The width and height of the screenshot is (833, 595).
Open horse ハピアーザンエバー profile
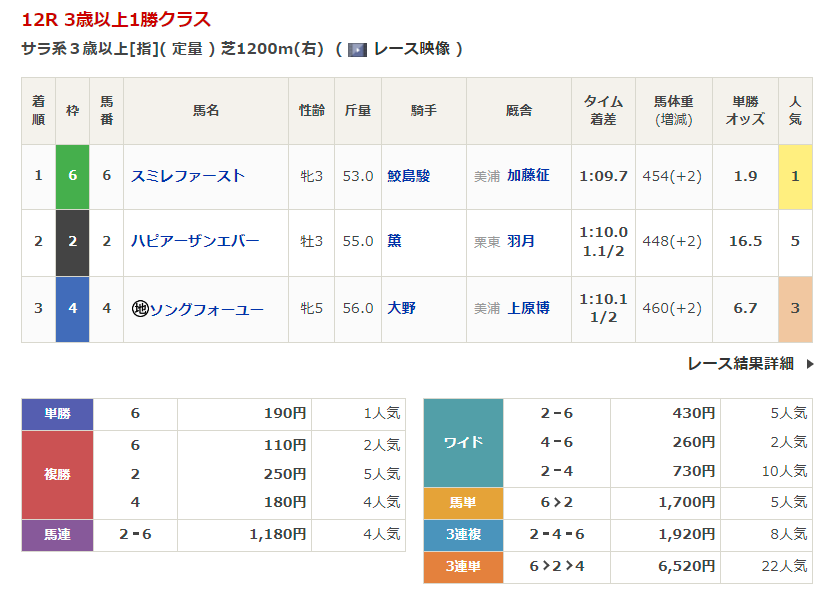195,241
